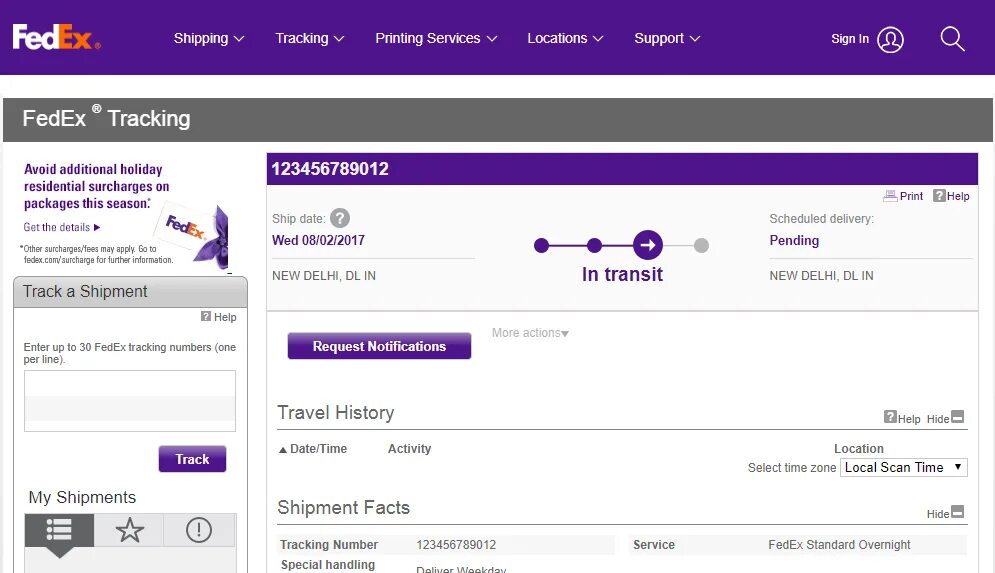Expand the More actions dropdown

tap(530, 333)
